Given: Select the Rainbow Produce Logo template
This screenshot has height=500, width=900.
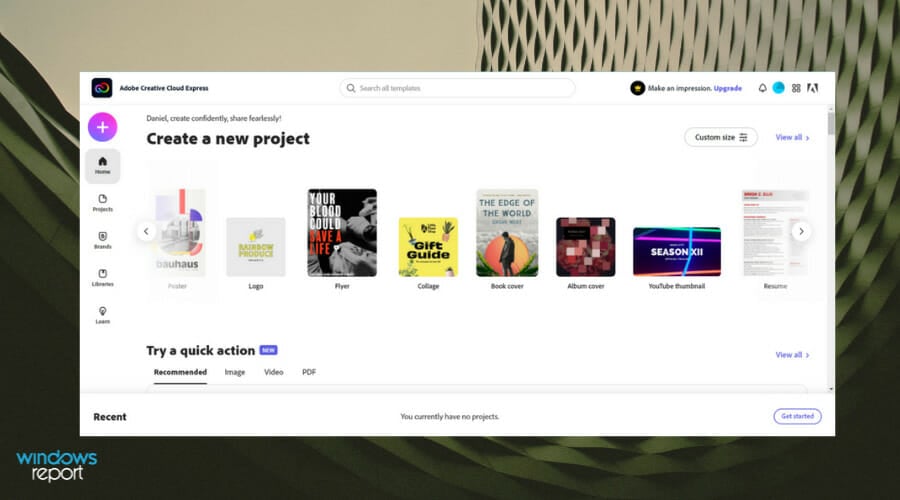Looking at the screenshot, I should click(x=255, y=247).
